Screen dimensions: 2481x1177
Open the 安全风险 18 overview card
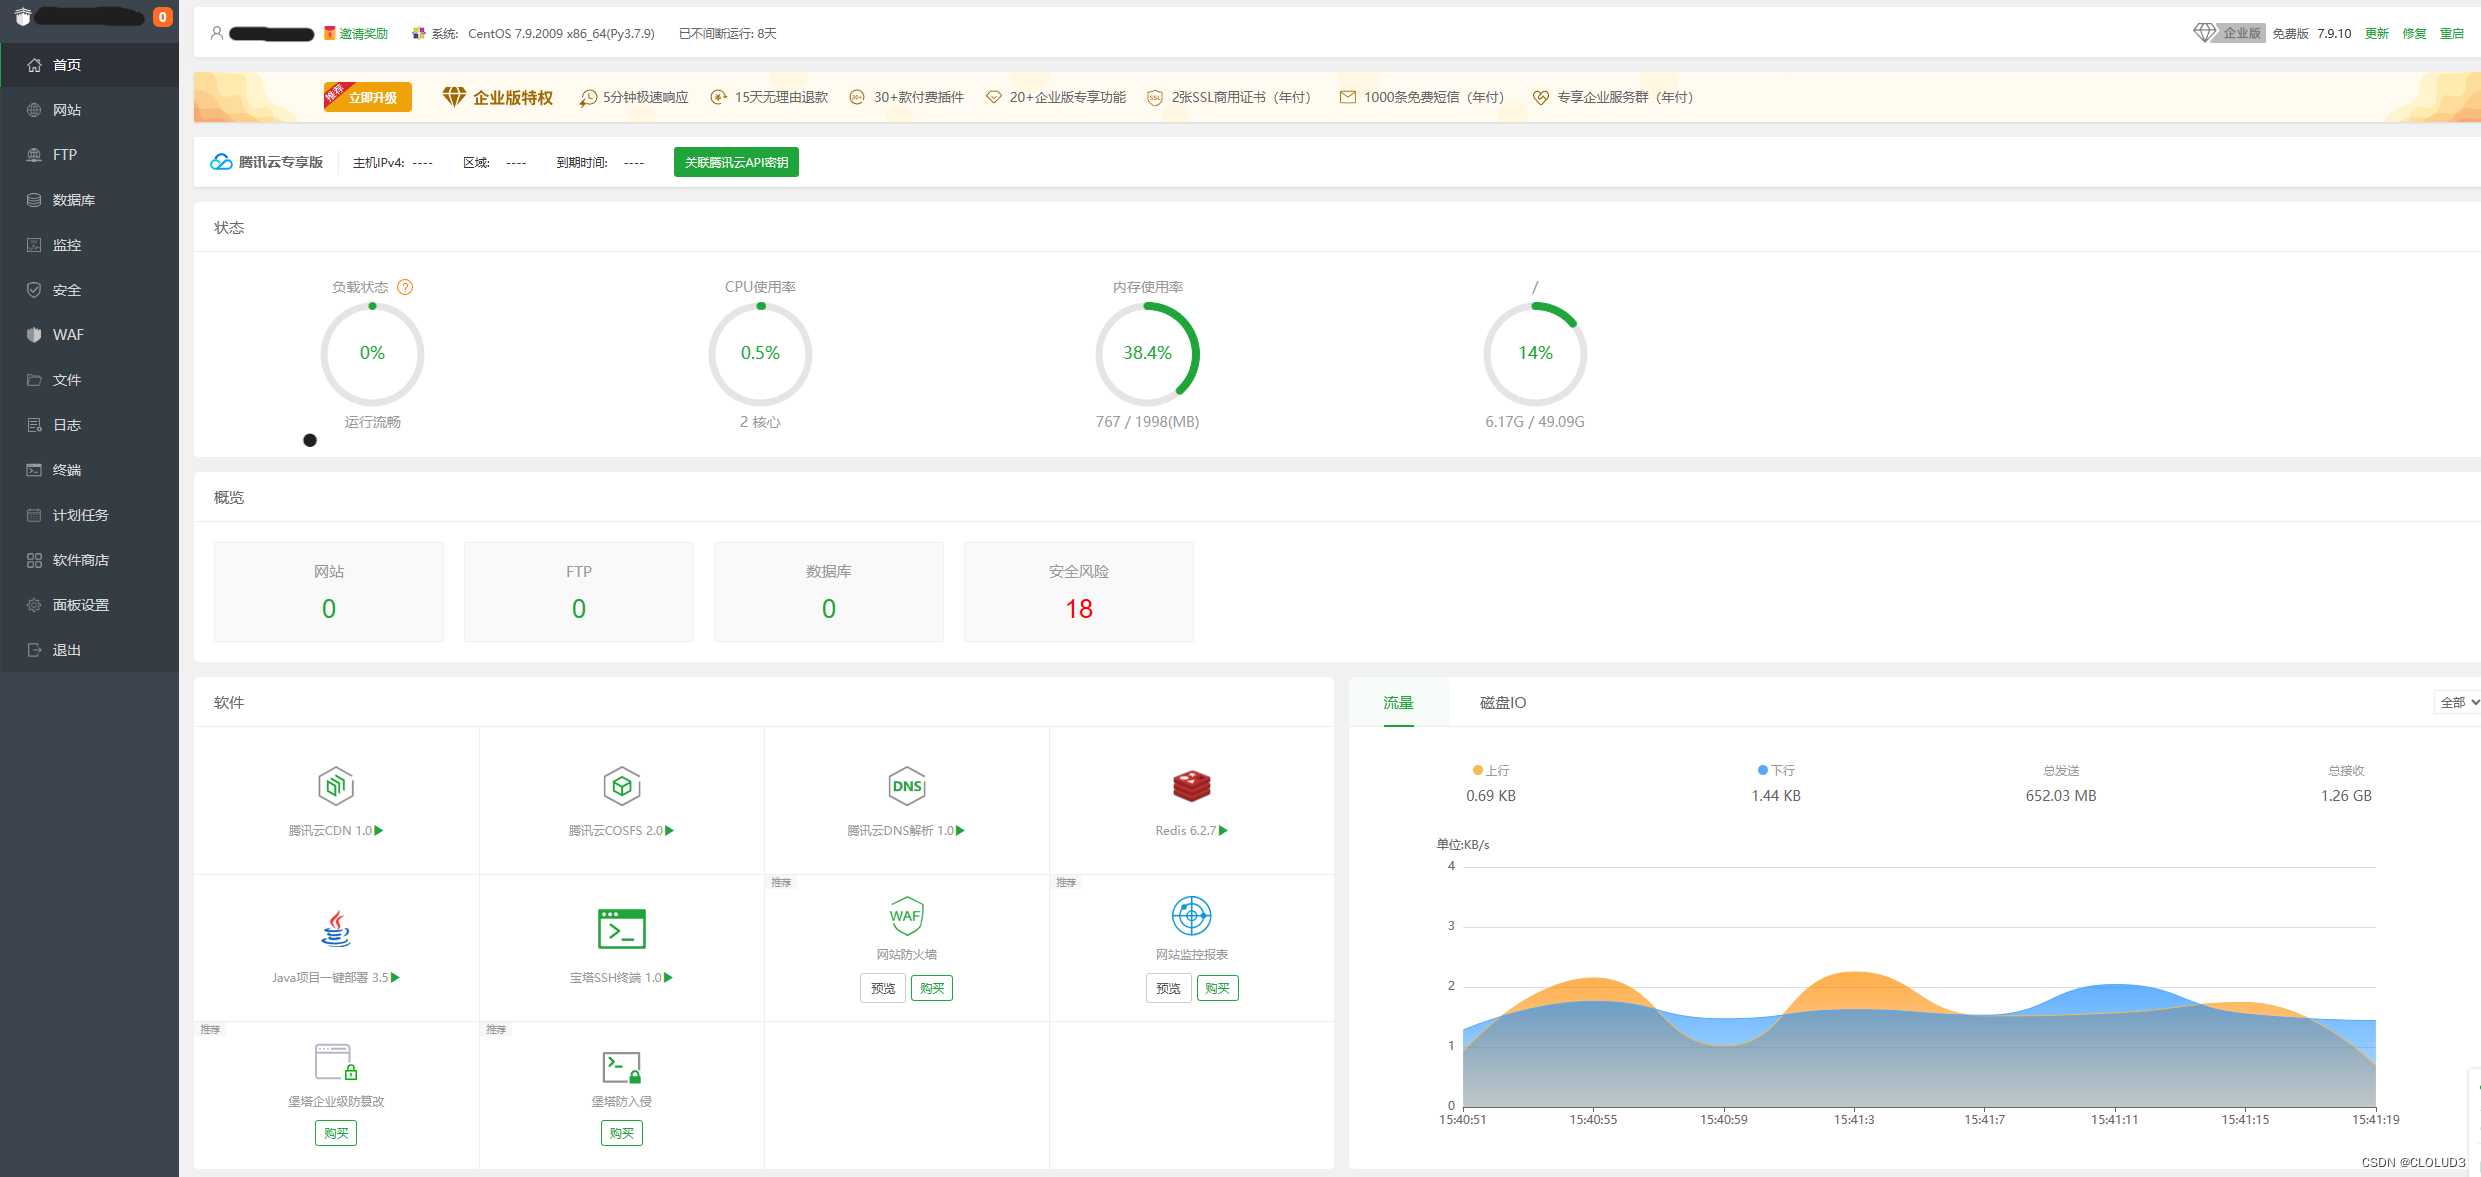1078,592
